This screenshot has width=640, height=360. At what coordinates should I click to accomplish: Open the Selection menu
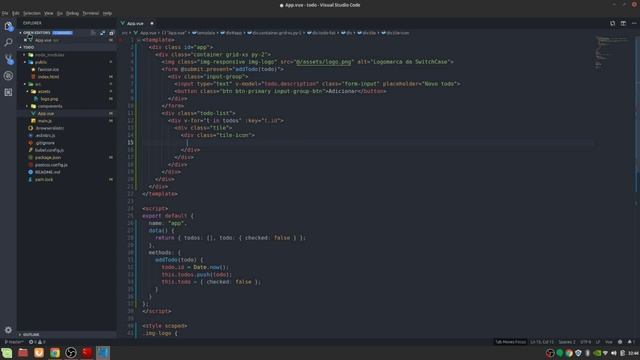tap(31, 13)
